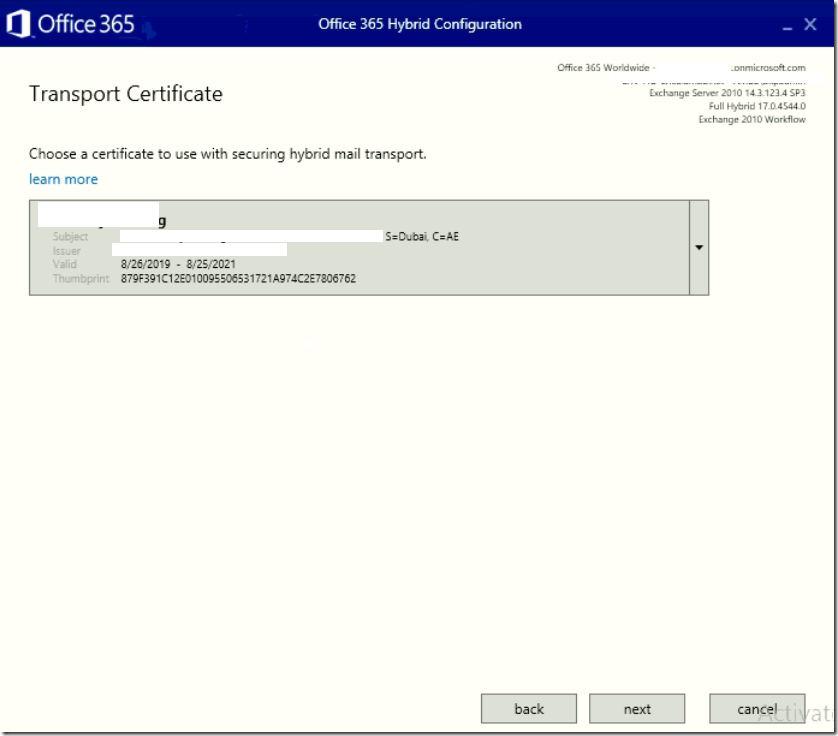Expand the certificate selection dropdown arrow

(x=699, y=247)
